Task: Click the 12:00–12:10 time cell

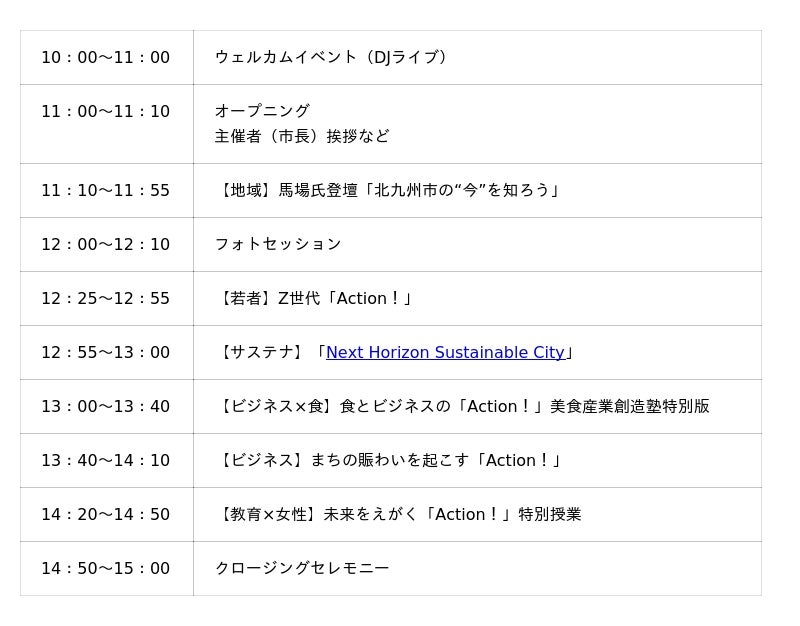Action: point(105,244)
